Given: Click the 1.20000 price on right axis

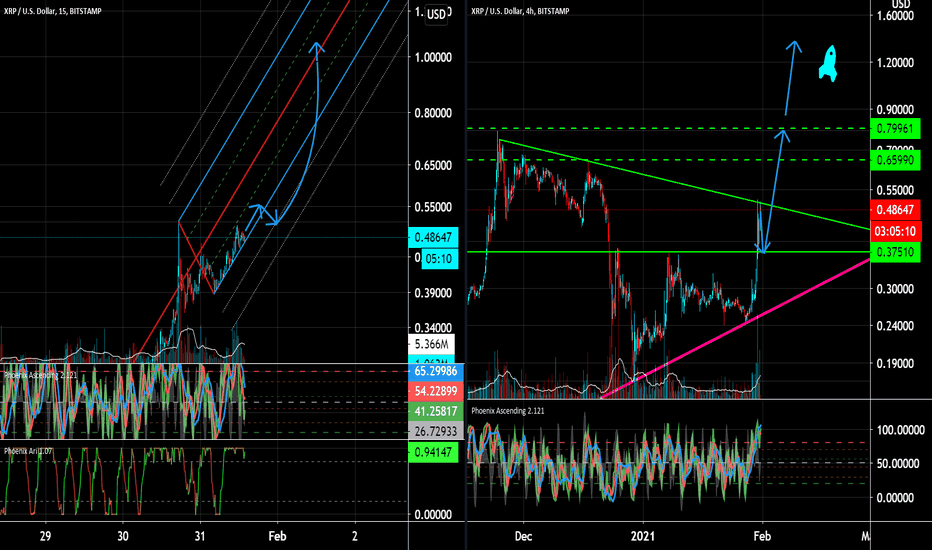Looking at the screenshot, I should click(x=895, y=63).
